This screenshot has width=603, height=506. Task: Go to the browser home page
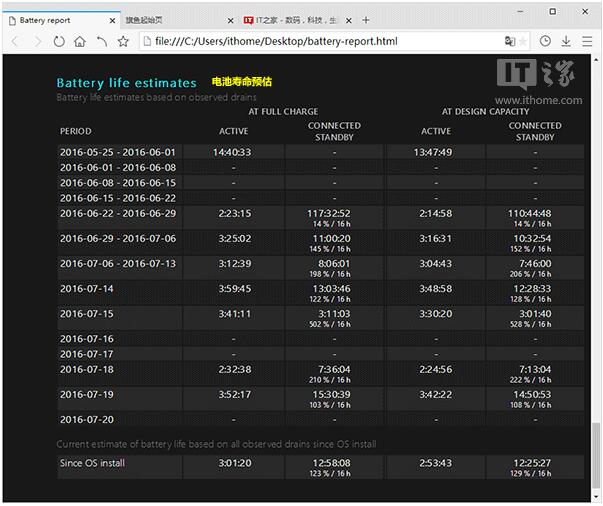(80, 41)
